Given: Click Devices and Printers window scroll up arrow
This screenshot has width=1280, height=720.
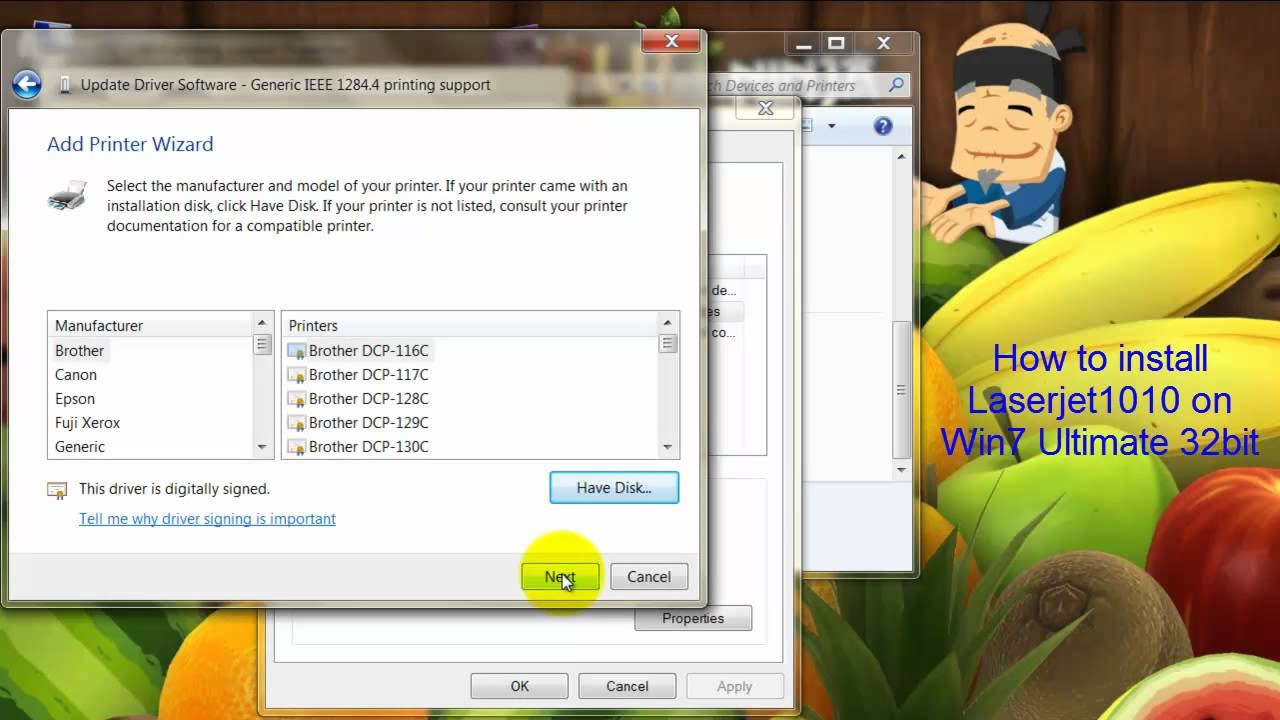Looking at the screenshot, I should point(901,157).
